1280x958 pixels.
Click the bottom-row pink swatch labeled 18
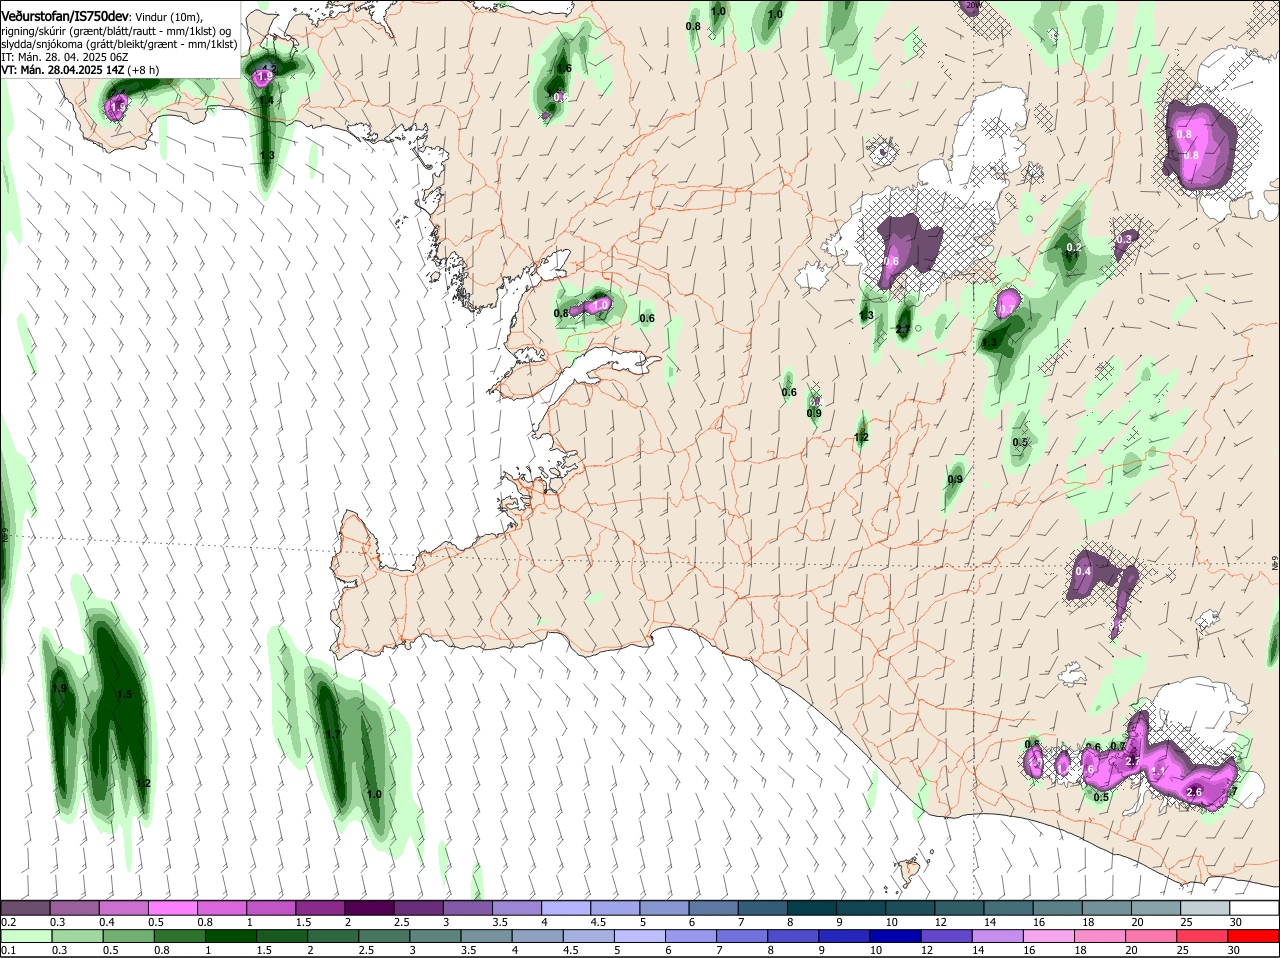click(1101, 936)
